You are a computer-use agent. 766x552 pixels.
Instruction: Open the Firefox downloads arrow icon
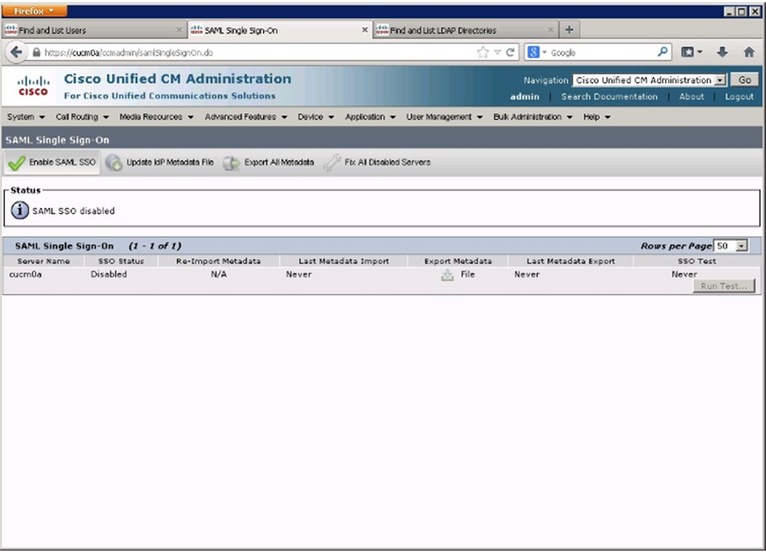[x=722, y=52]
